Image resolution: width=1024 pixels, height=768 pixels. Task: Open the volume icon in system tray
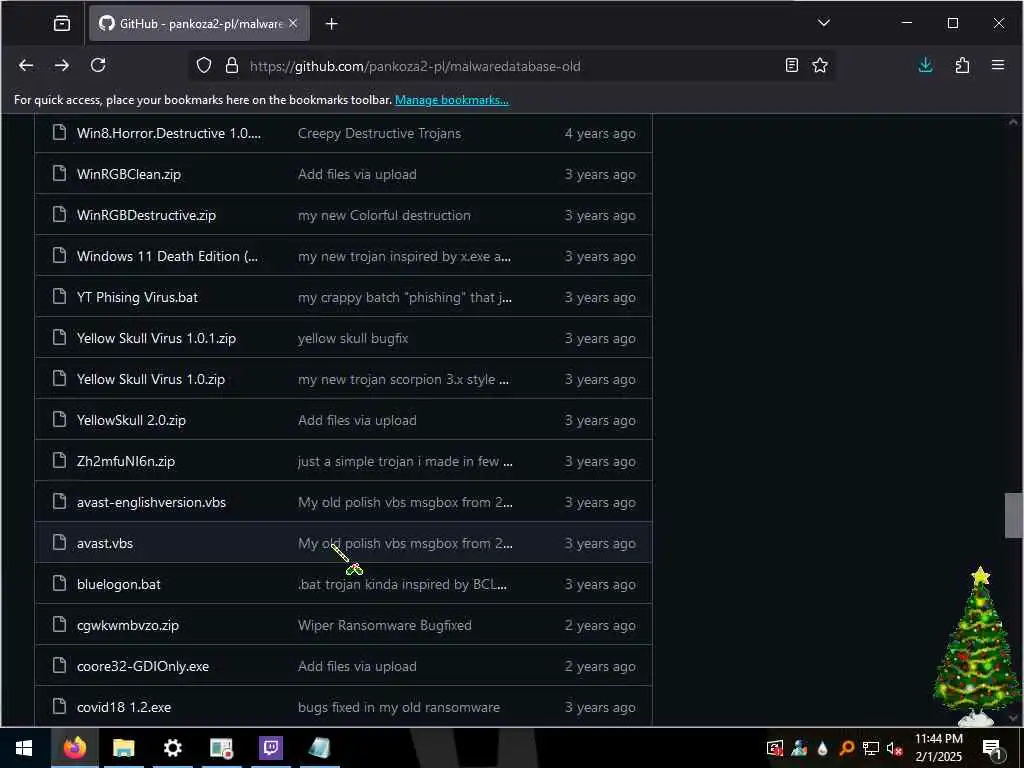tap(894, 748)
